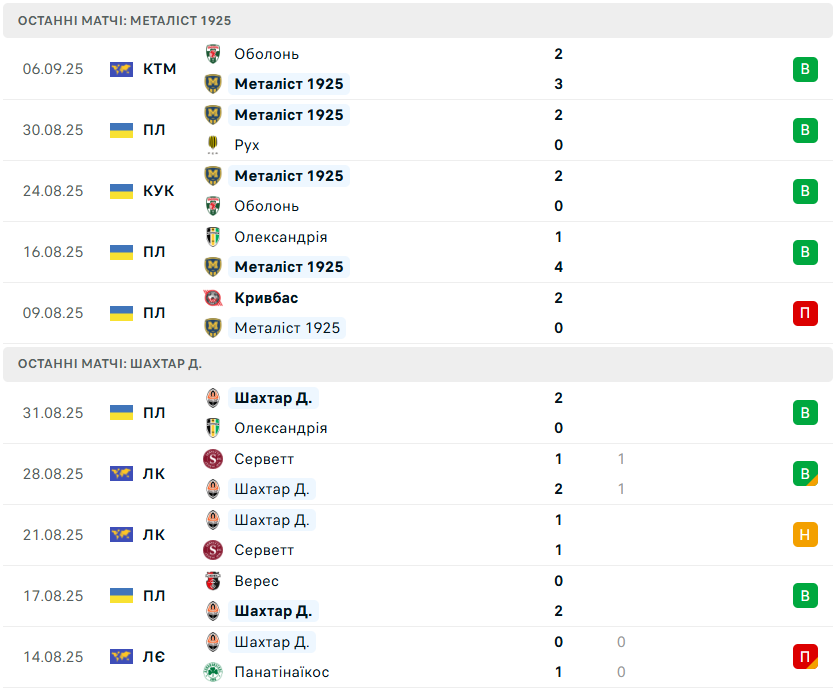Click the Servette logo in the 28.08.25 match

tap(212, 459)
